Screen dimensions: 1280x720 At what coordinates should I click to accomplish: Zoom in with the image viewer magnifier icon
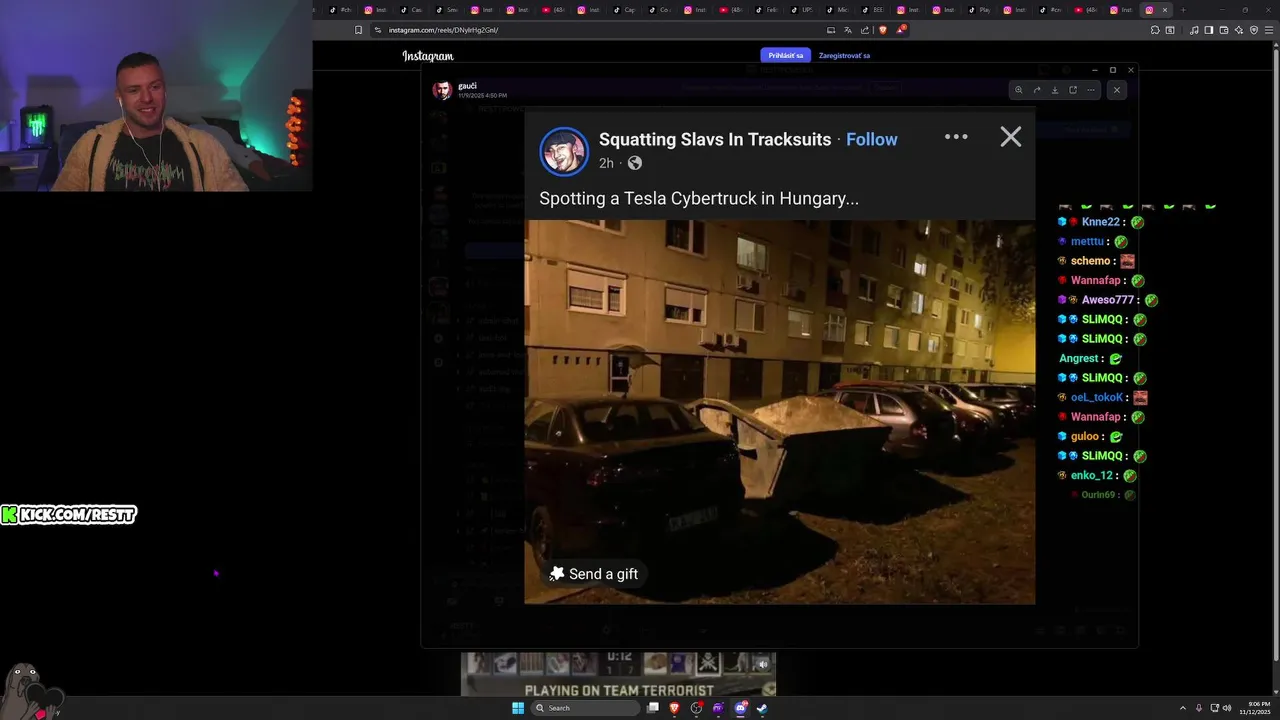coord(1019,90)
